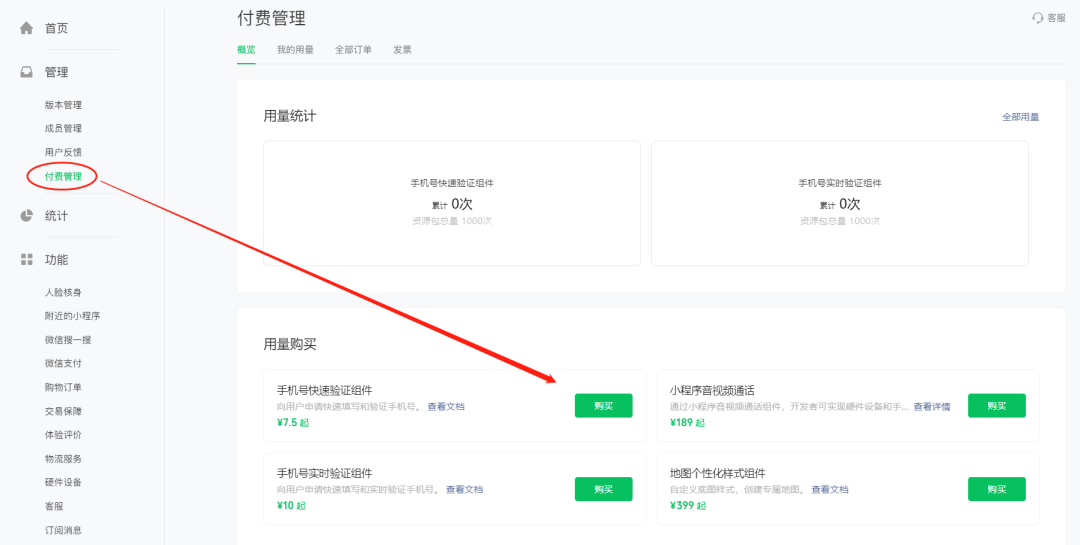Open 购物订单
1080x545 pixels.
[x=63, y=387]
